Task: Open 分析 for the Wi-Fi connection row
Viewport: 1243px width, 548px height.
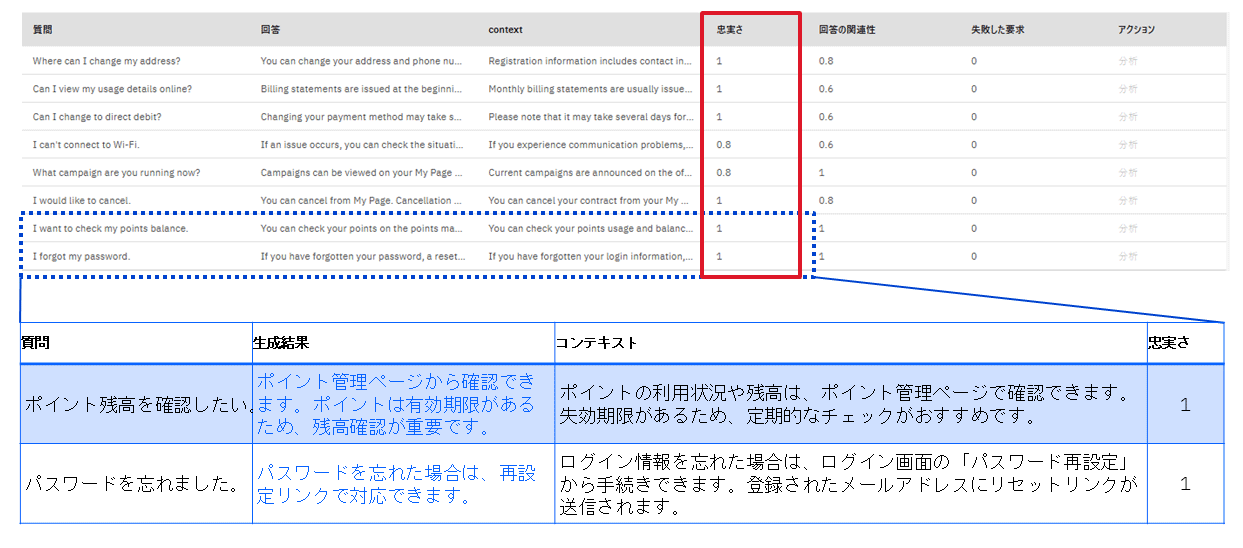Action: coord(1127,145)
